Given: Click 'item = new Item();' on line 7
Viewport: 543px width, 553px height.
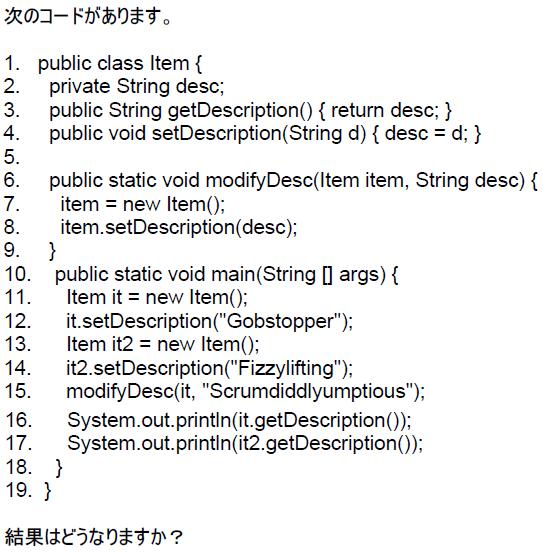Looking at the screenshot, I should coord(143,205).
